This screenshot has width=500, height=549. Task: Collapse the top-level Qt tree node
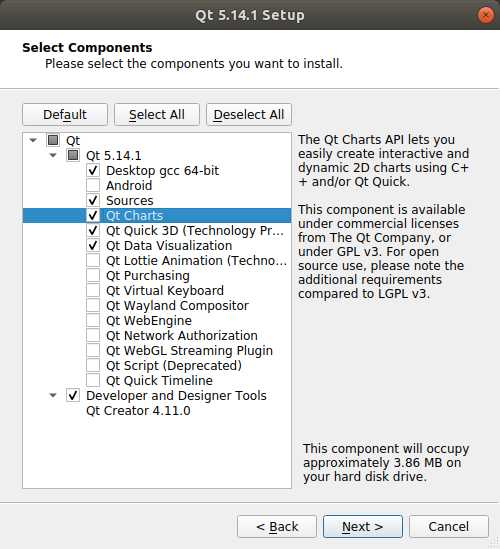pos(33,140)
